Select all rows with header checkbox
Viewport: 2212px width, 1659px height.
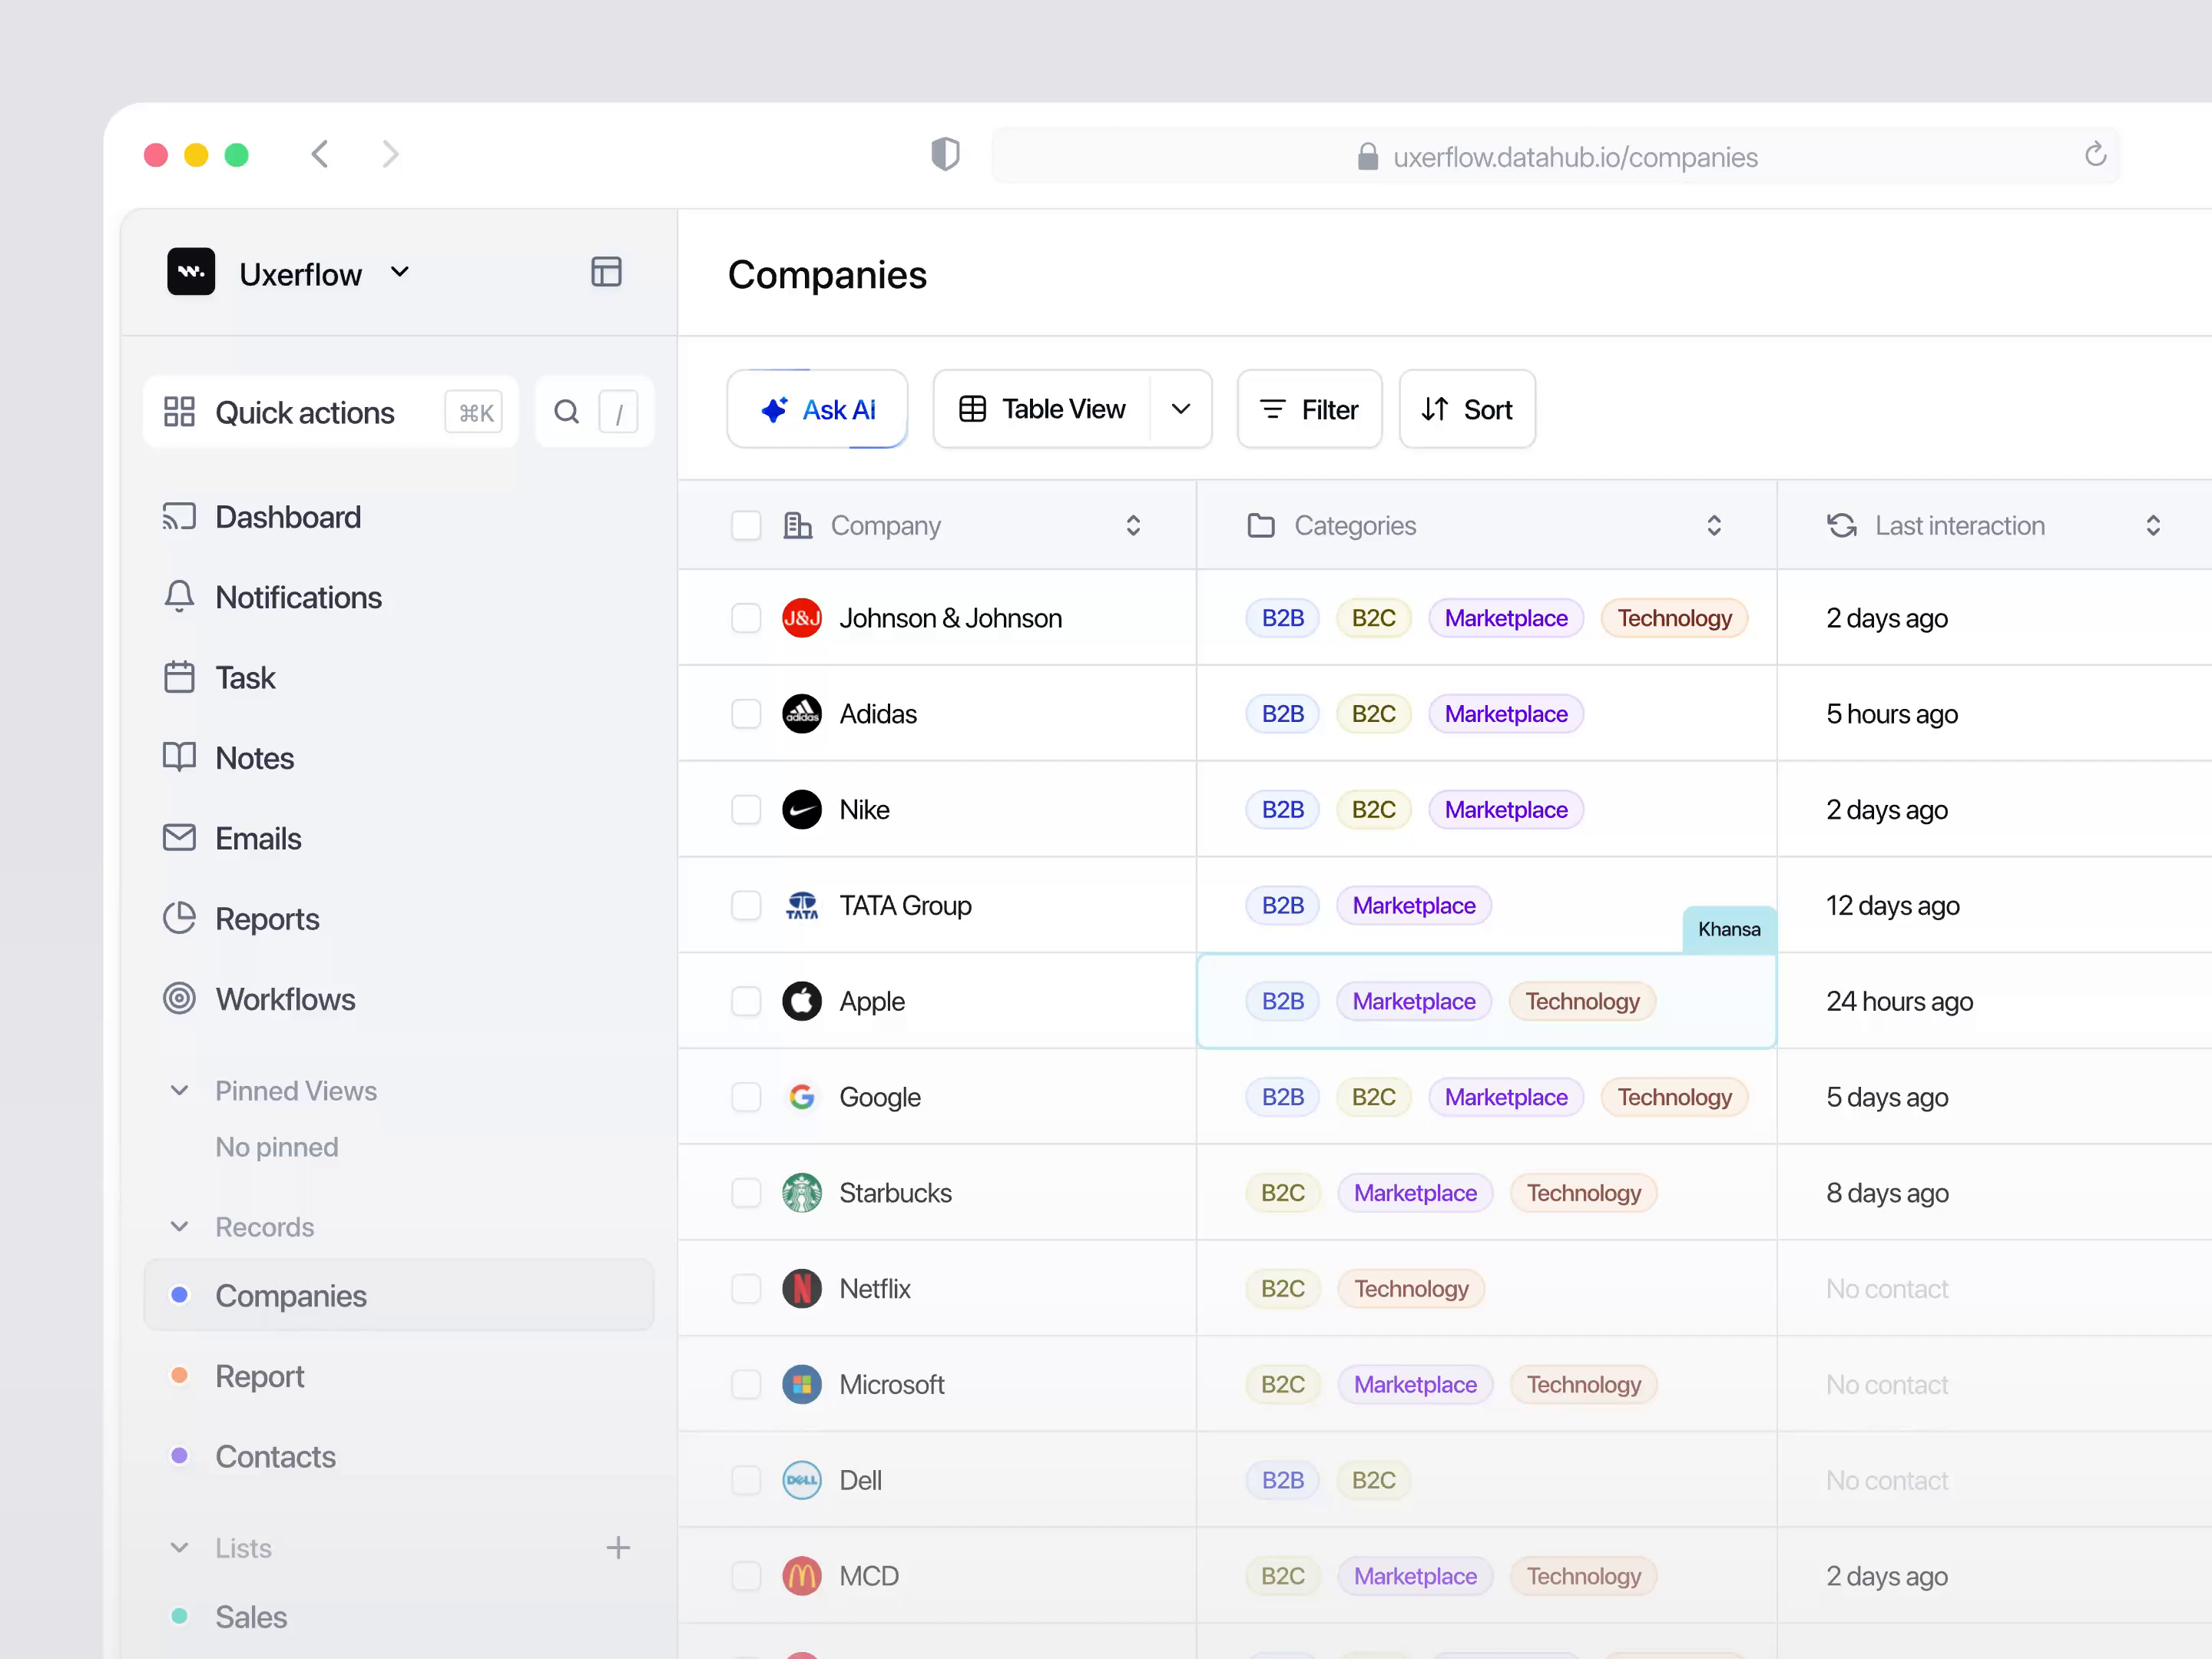746,526
